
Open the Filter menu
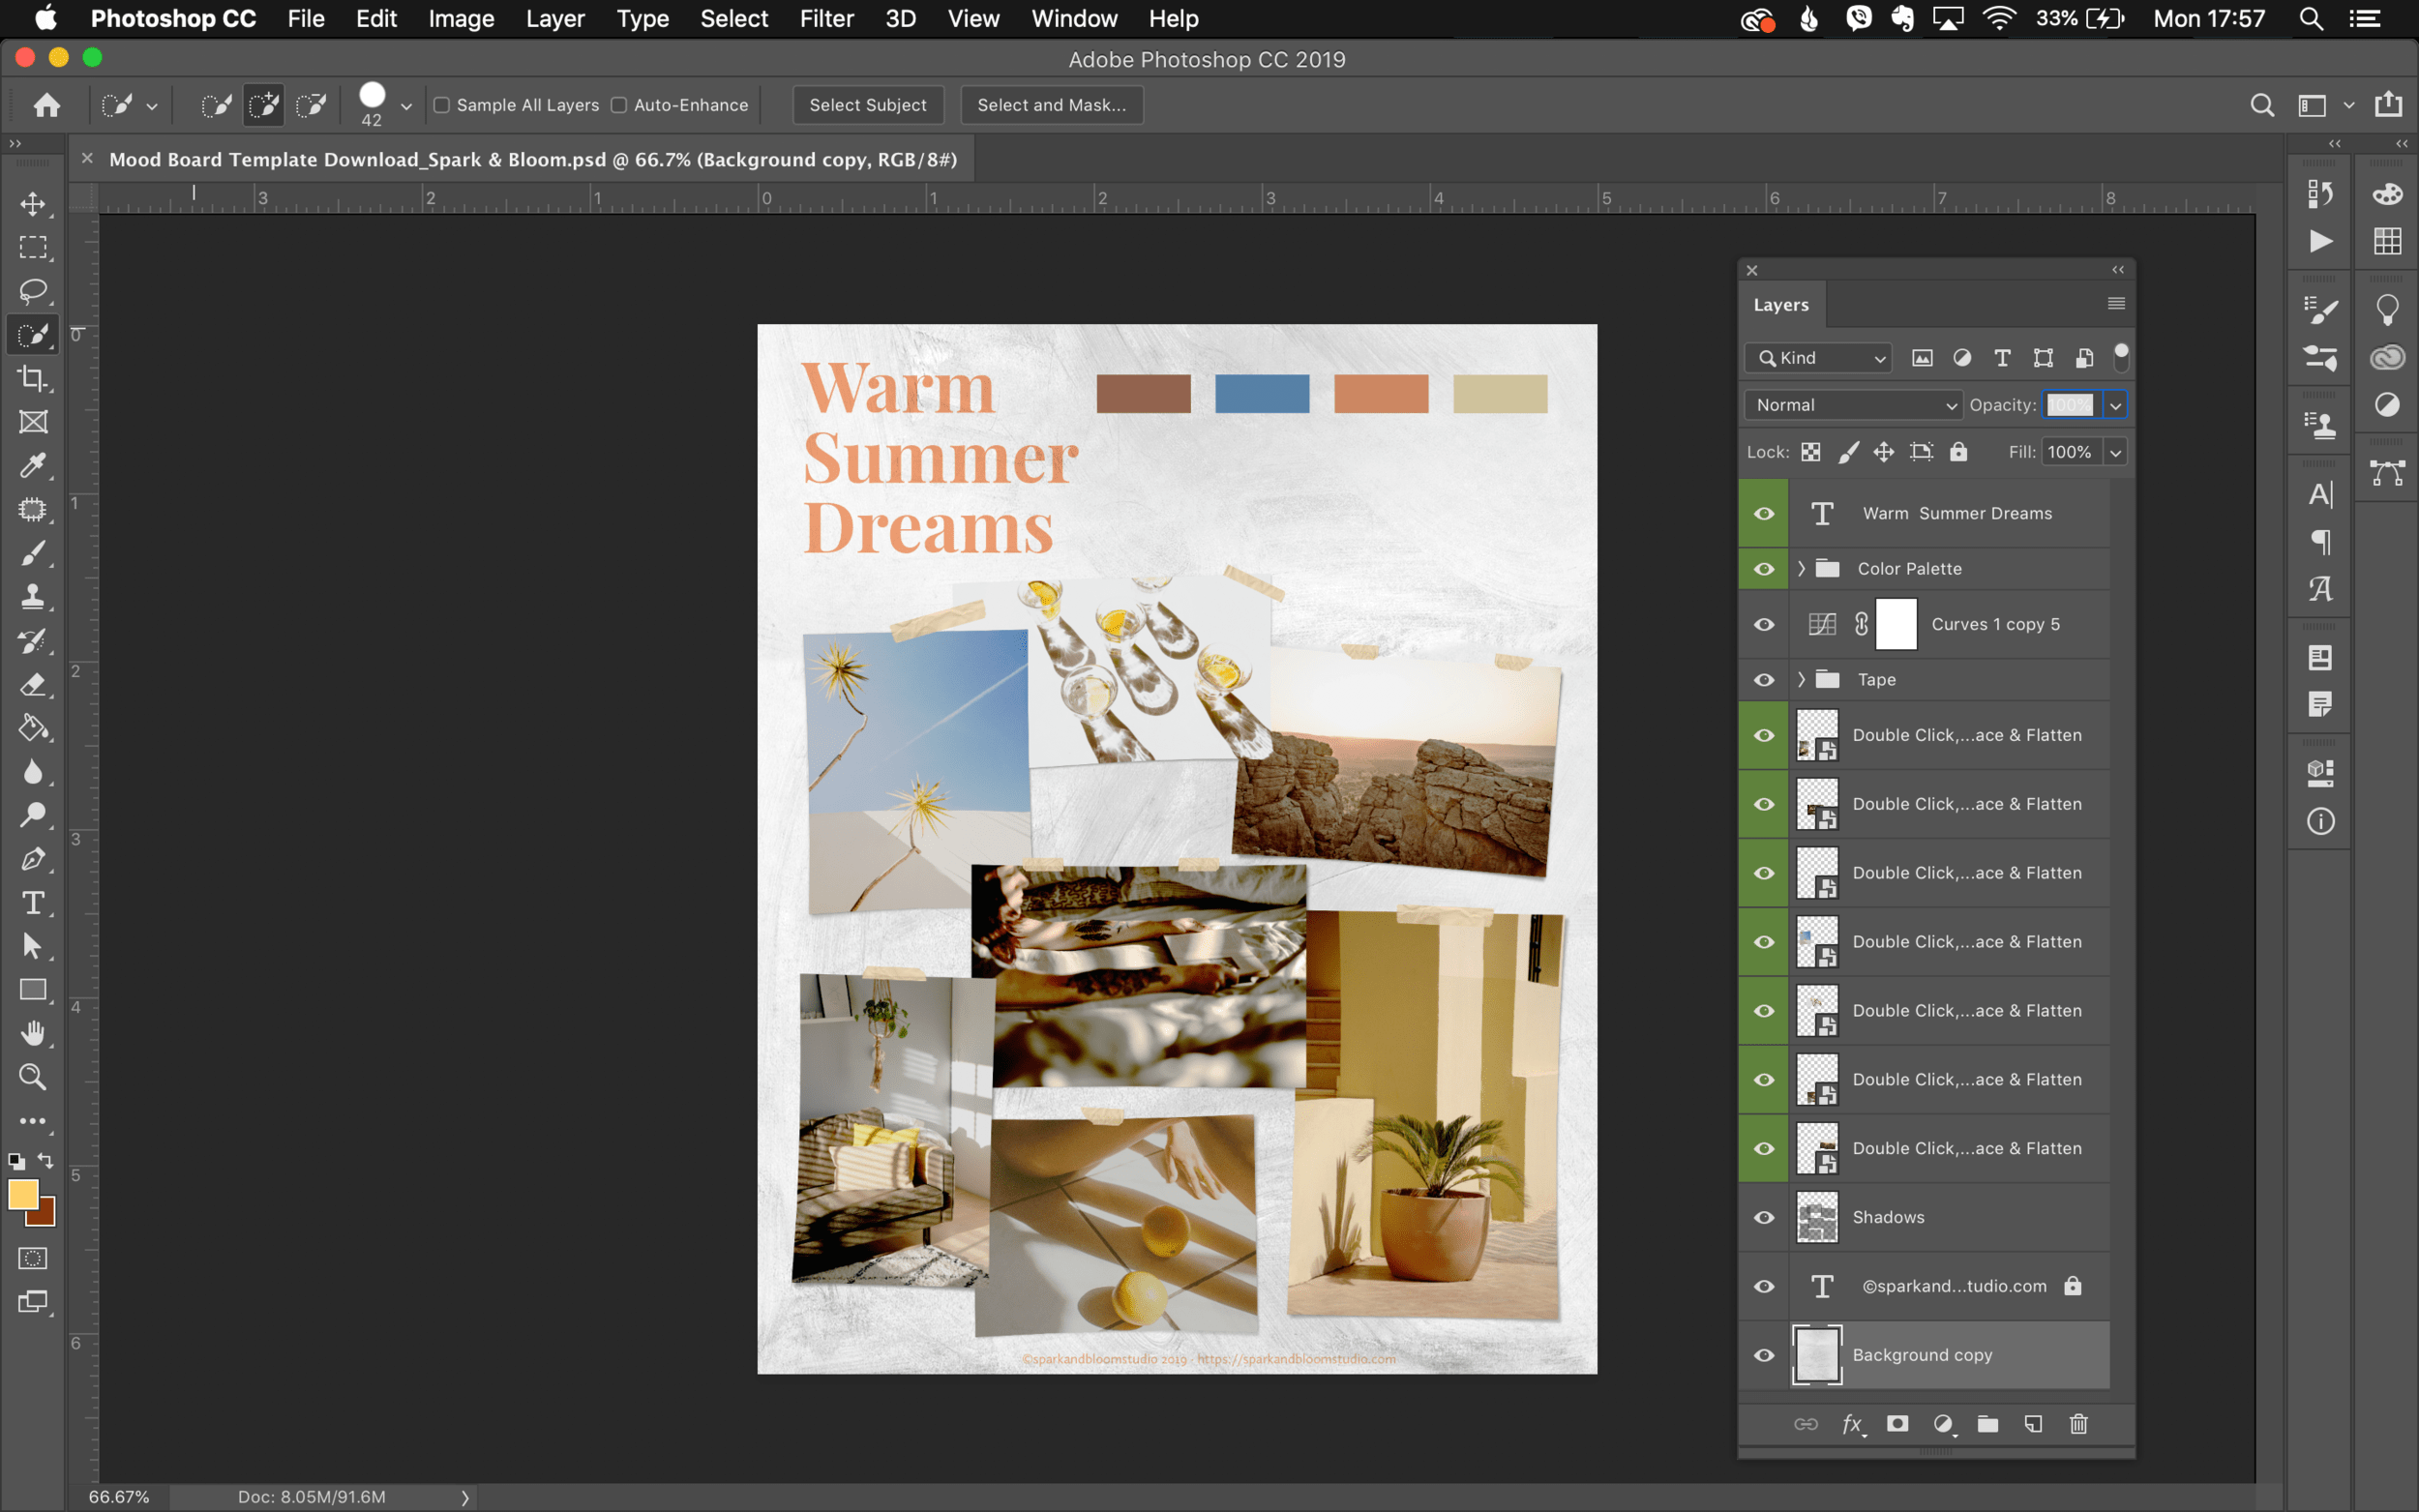(x=827, y=18)
